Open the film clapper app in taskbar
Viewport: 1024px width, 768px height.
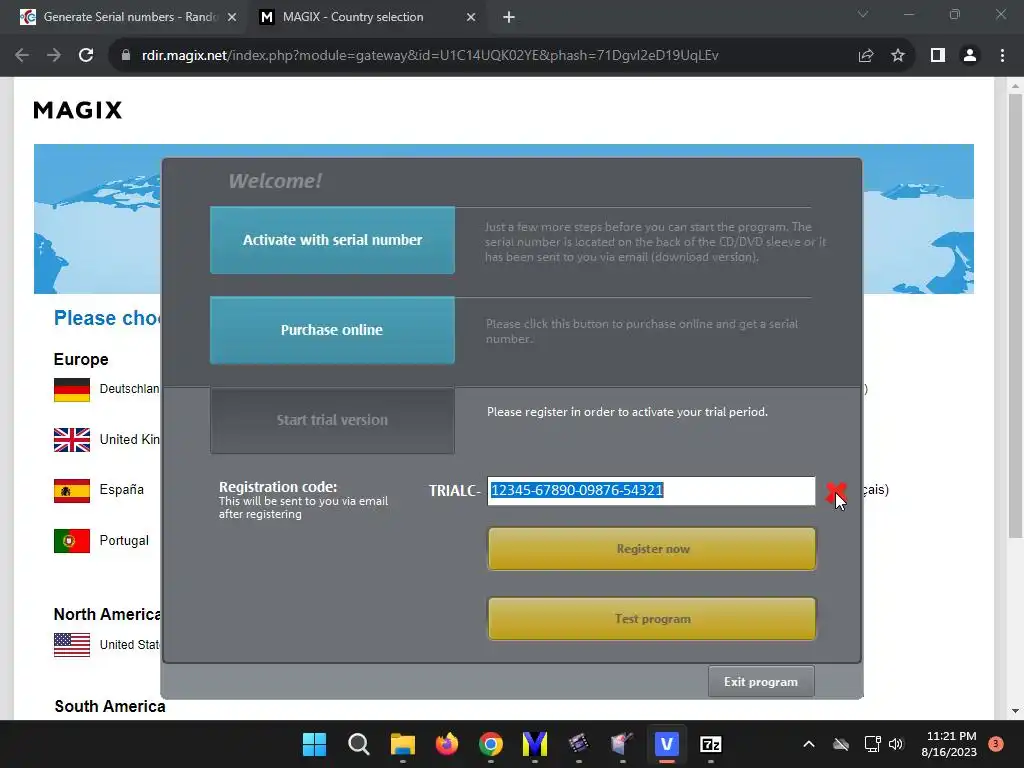[579, 744]
